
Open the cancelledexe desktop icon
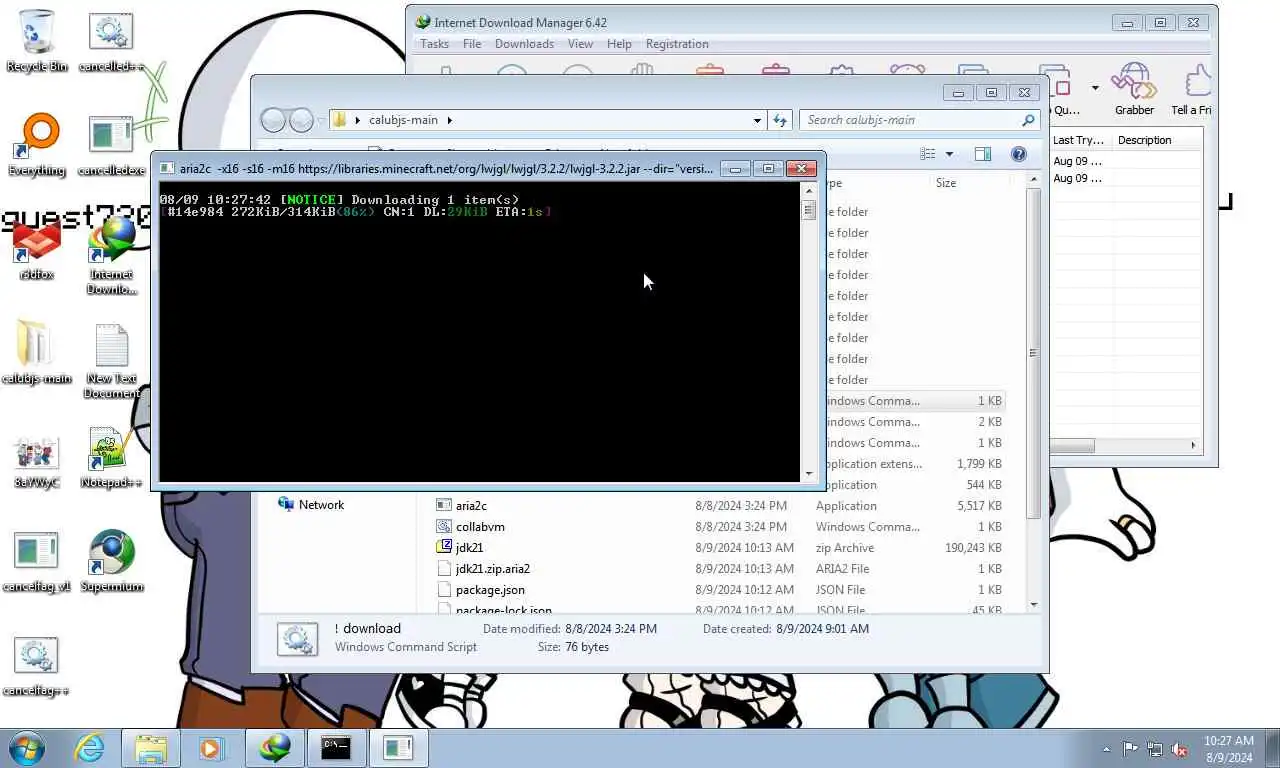(x=111, y=145)
